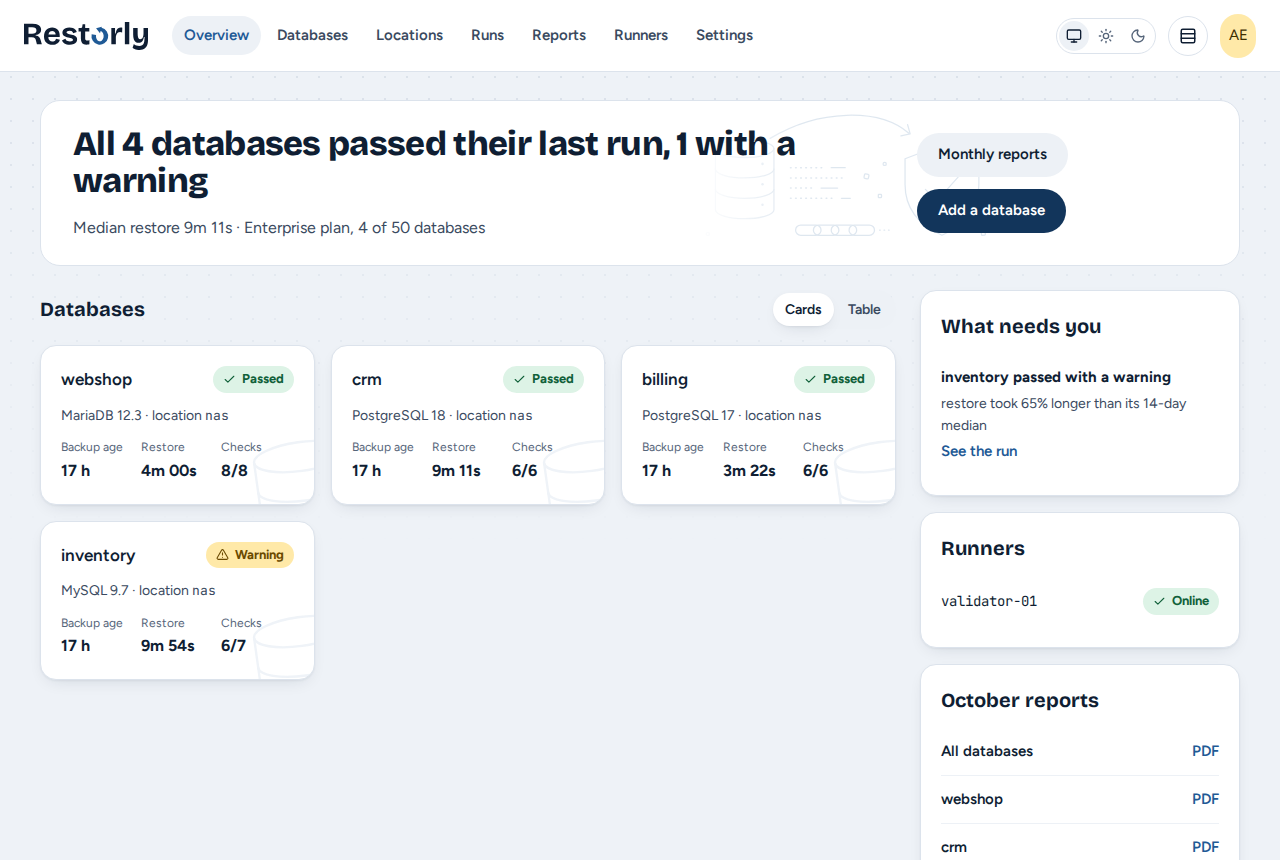Screen dimensions: 1280x860
Task: Open the AE user avatar menu
Action: pyautogui.click(x=1238, y=36)
